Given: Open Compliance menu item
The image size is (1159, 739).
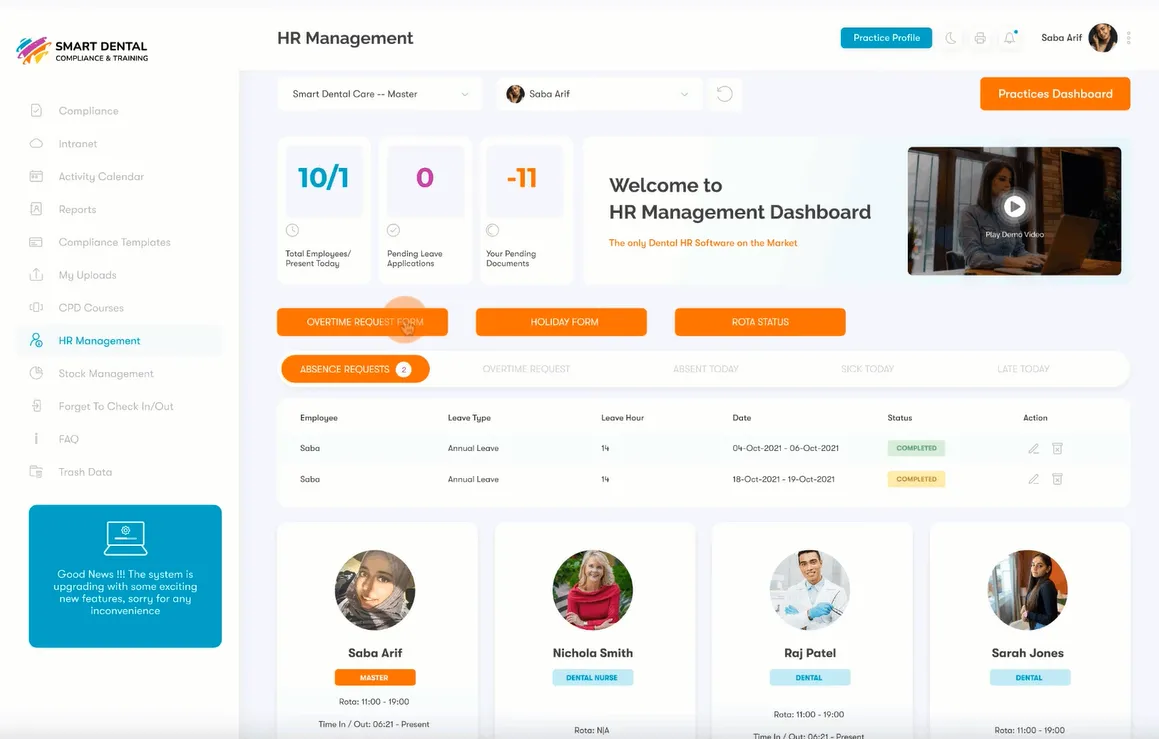Looking at the screenshot, I should coord(89,111).
